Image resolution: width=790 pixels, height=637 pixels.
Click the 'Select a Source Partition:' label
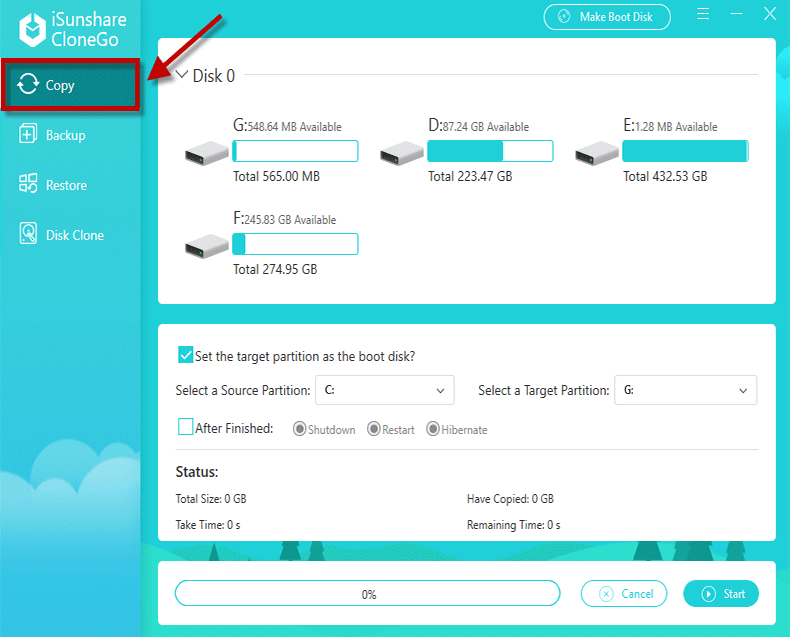243,391
